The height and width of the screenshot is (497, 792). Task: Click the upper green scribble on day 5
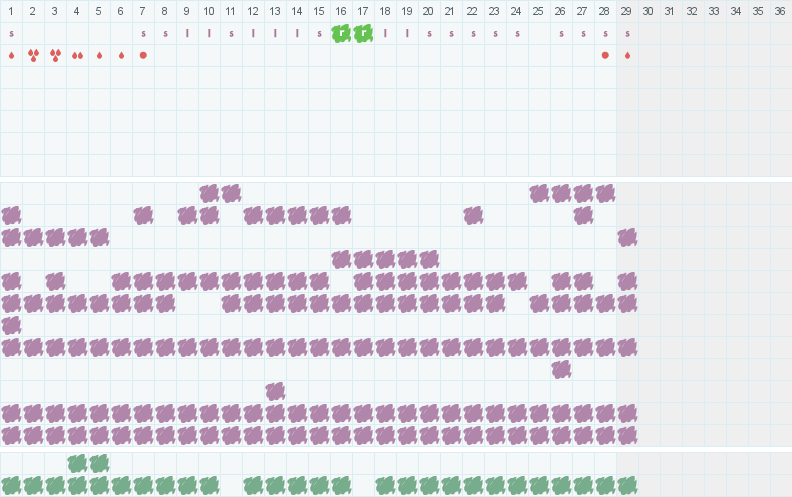point(99,463)
